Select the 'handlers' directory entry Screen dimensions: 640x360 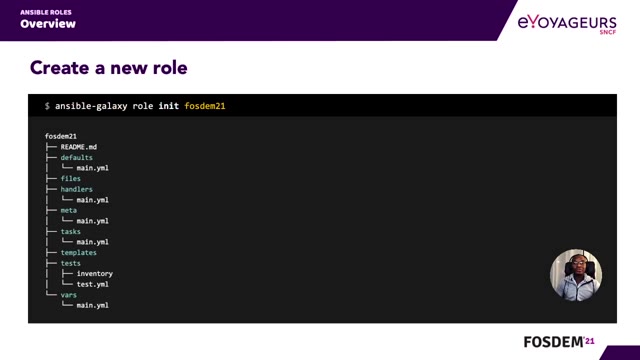[x=76, y=189]
